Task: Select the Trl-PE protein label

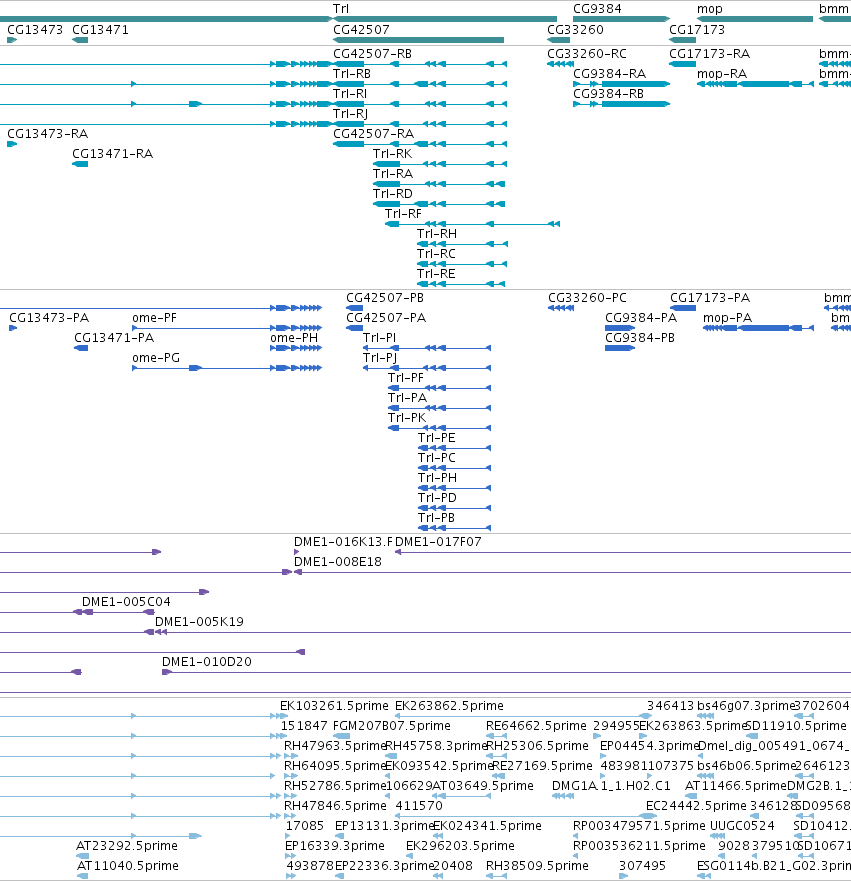Action: [436, 437]
